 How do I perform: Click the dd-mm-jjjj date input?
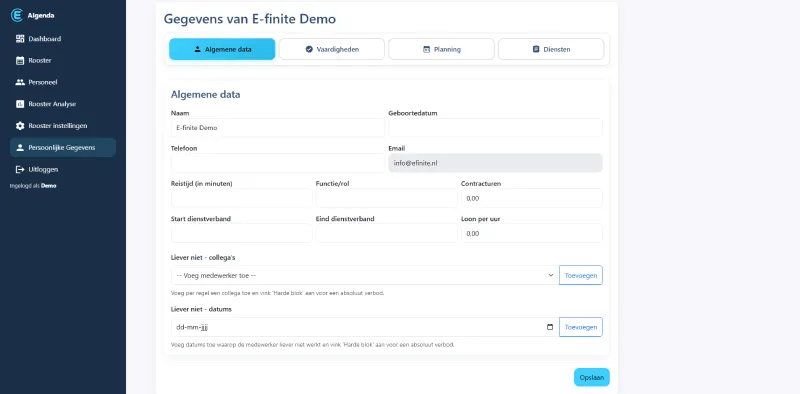[x=364, y=327]
